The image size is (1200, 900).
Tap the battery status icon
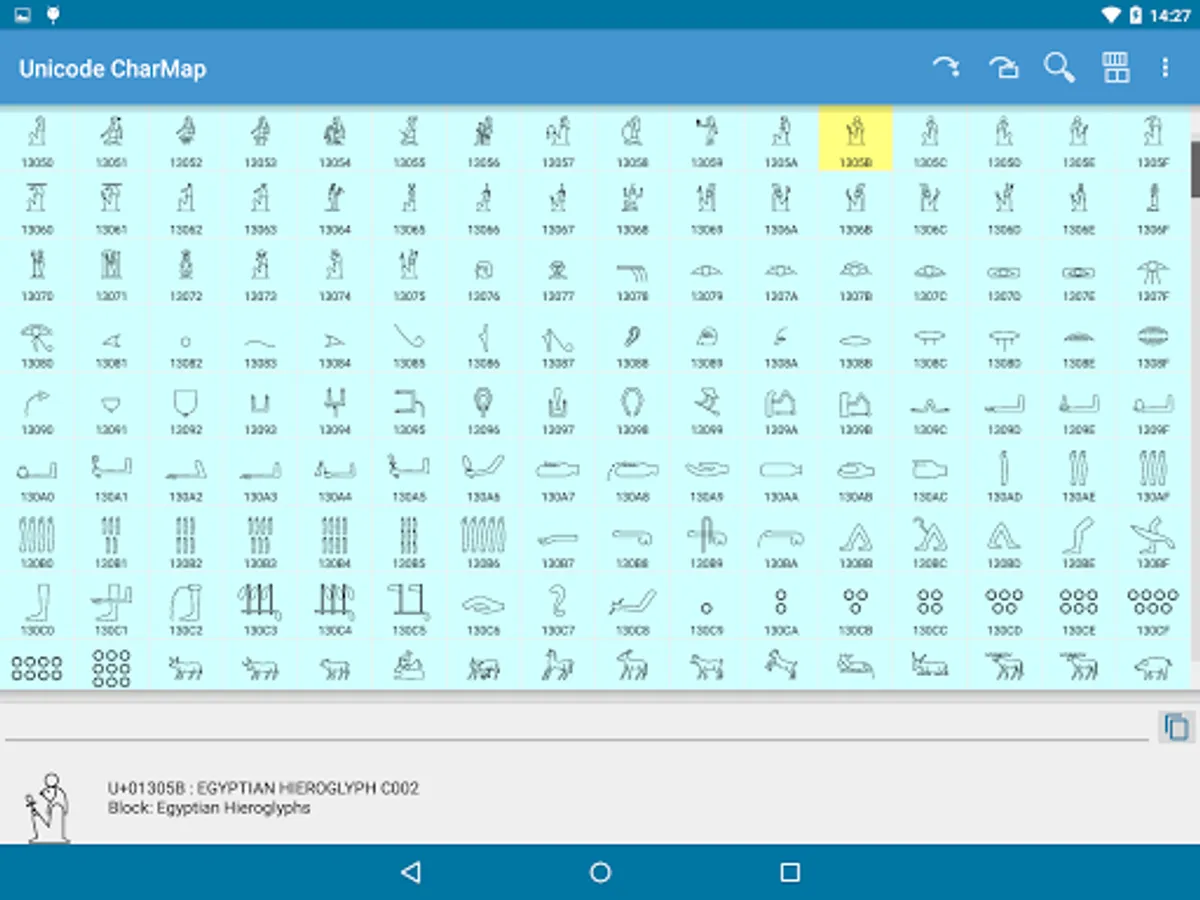tap(1136, 15)
